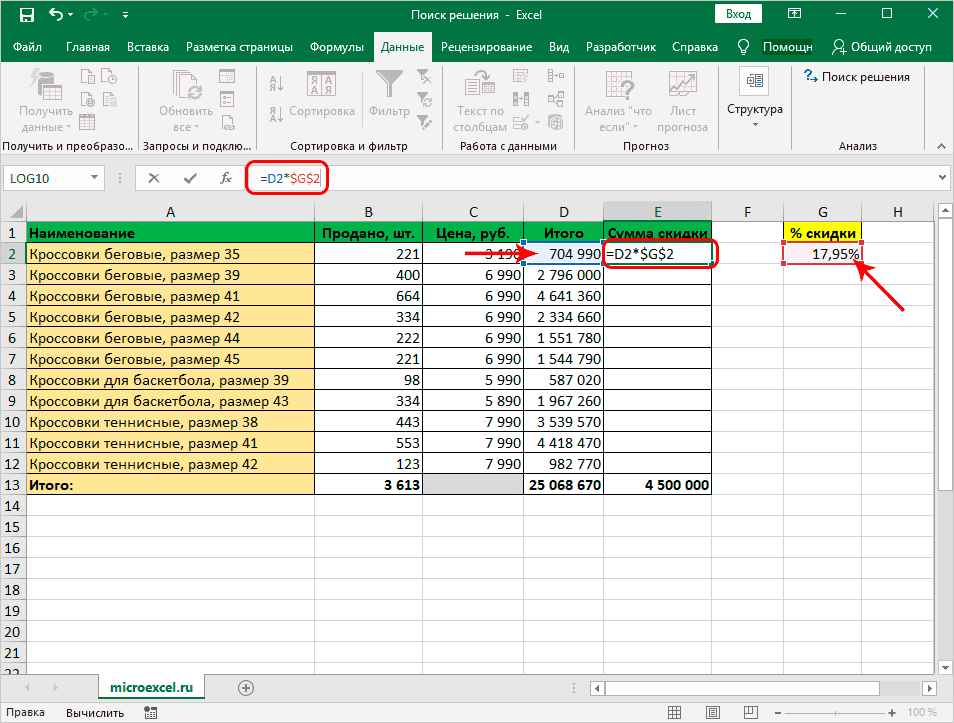
Task: Confirm formula with the checkmark icon
Action: click(x=190, y=178)
